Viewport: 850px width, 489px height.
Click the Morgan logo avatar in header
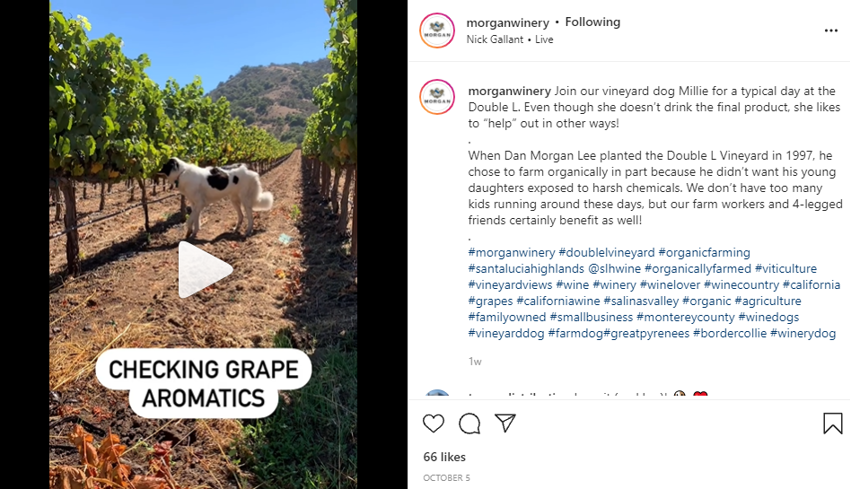[x=437, y=31]
